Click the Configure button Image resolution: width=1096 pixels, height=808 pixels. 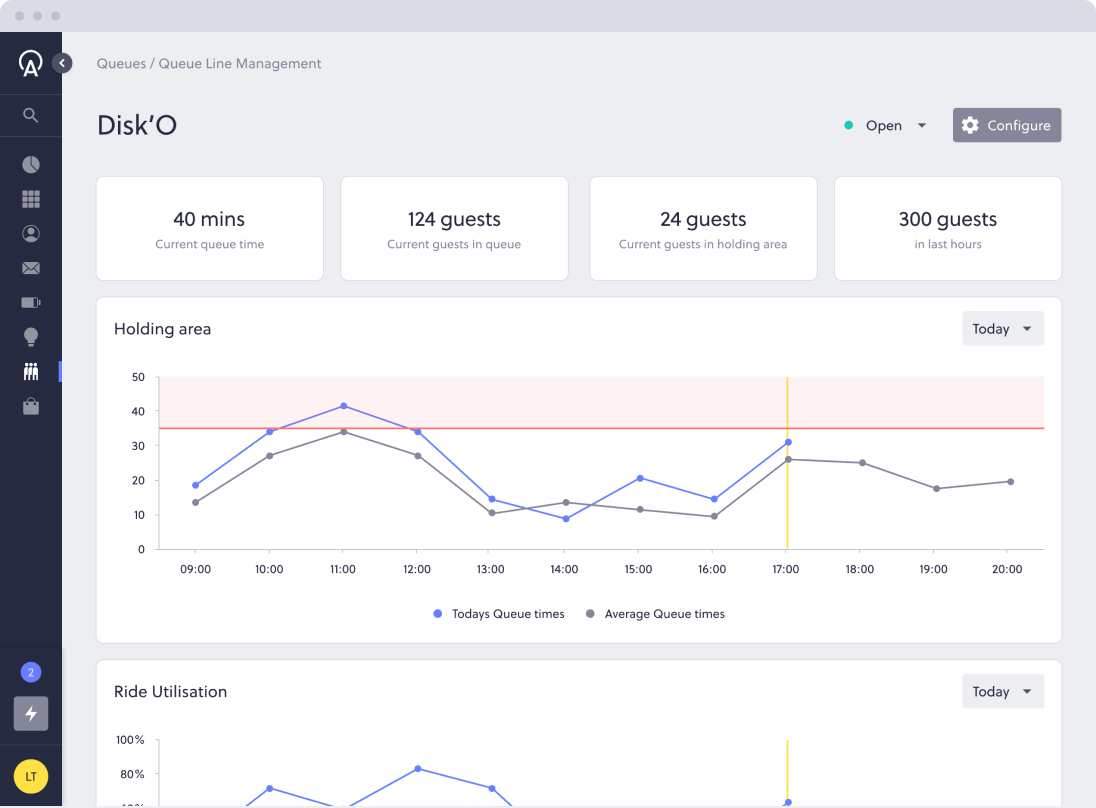(1007, 125)
